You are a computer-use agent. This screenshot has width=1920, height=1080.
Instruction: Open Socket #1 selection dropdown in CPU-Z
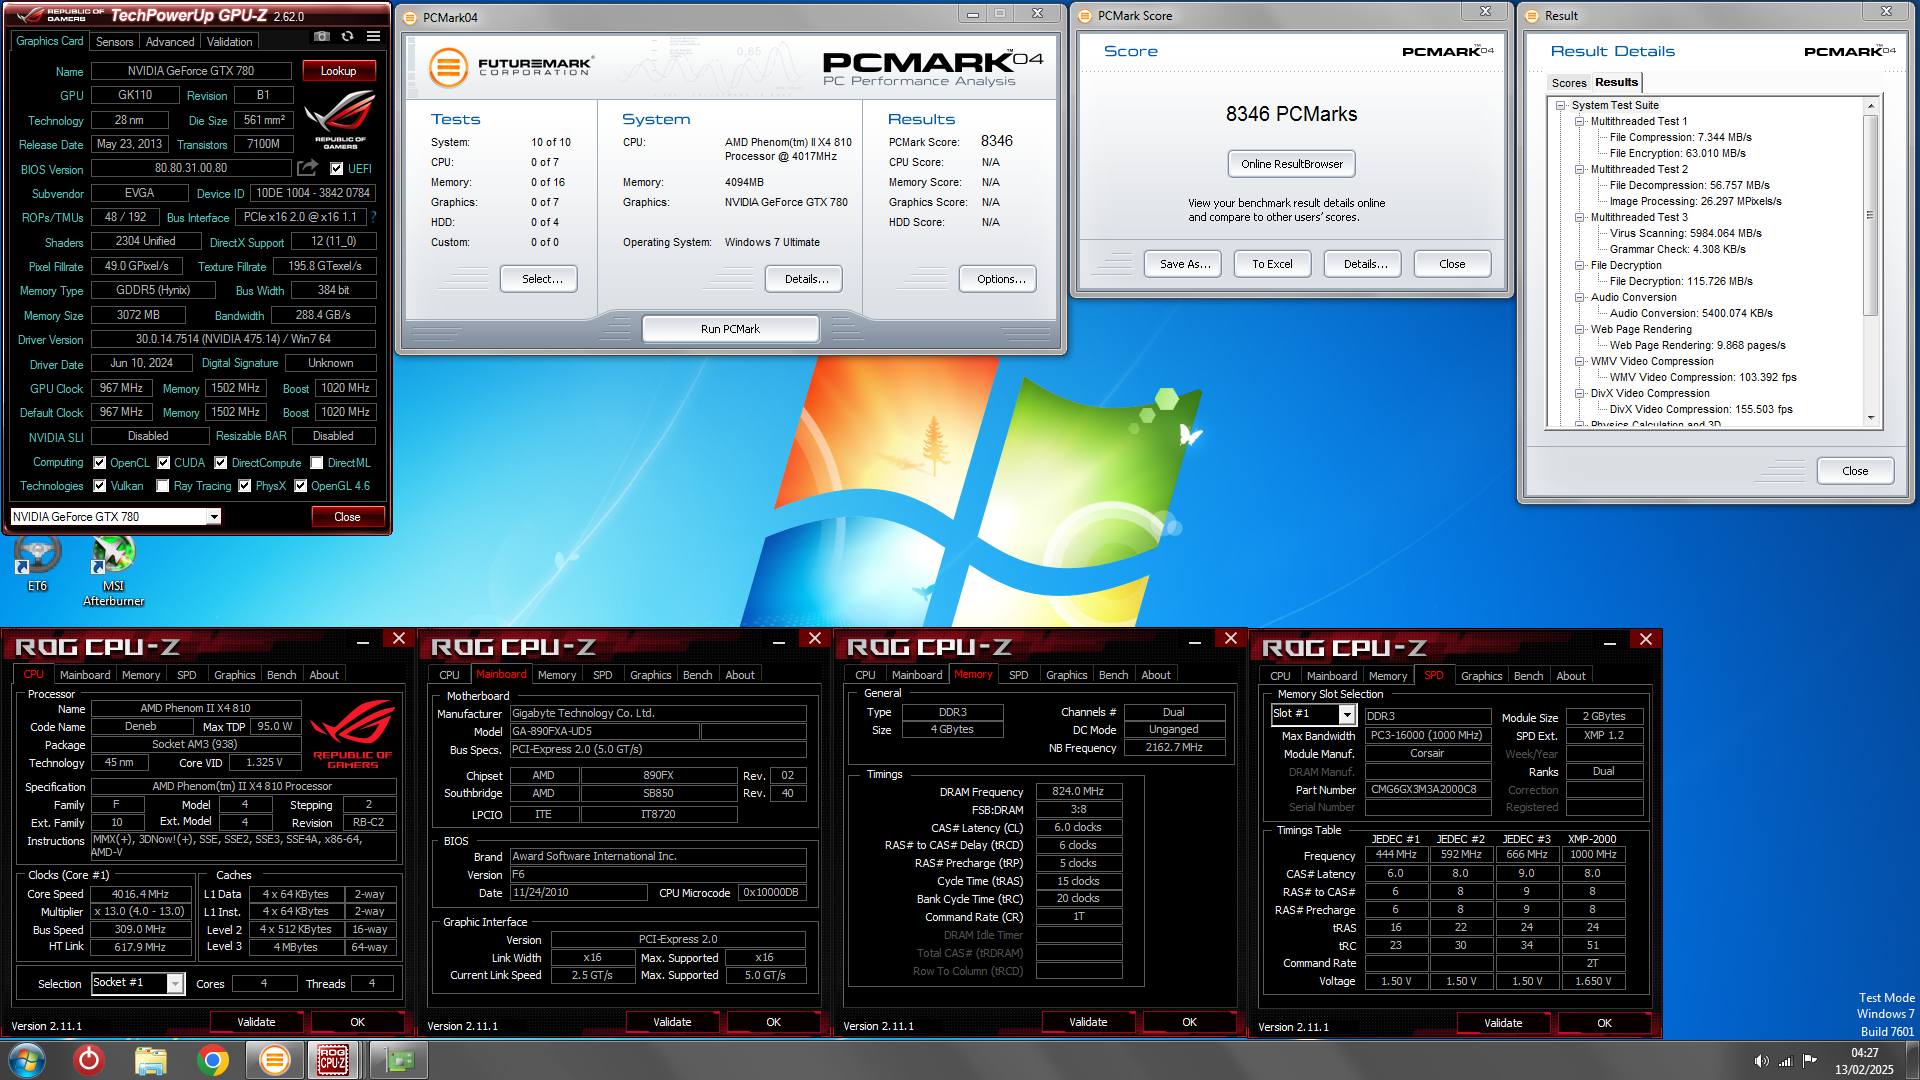[x=175, y=984]
